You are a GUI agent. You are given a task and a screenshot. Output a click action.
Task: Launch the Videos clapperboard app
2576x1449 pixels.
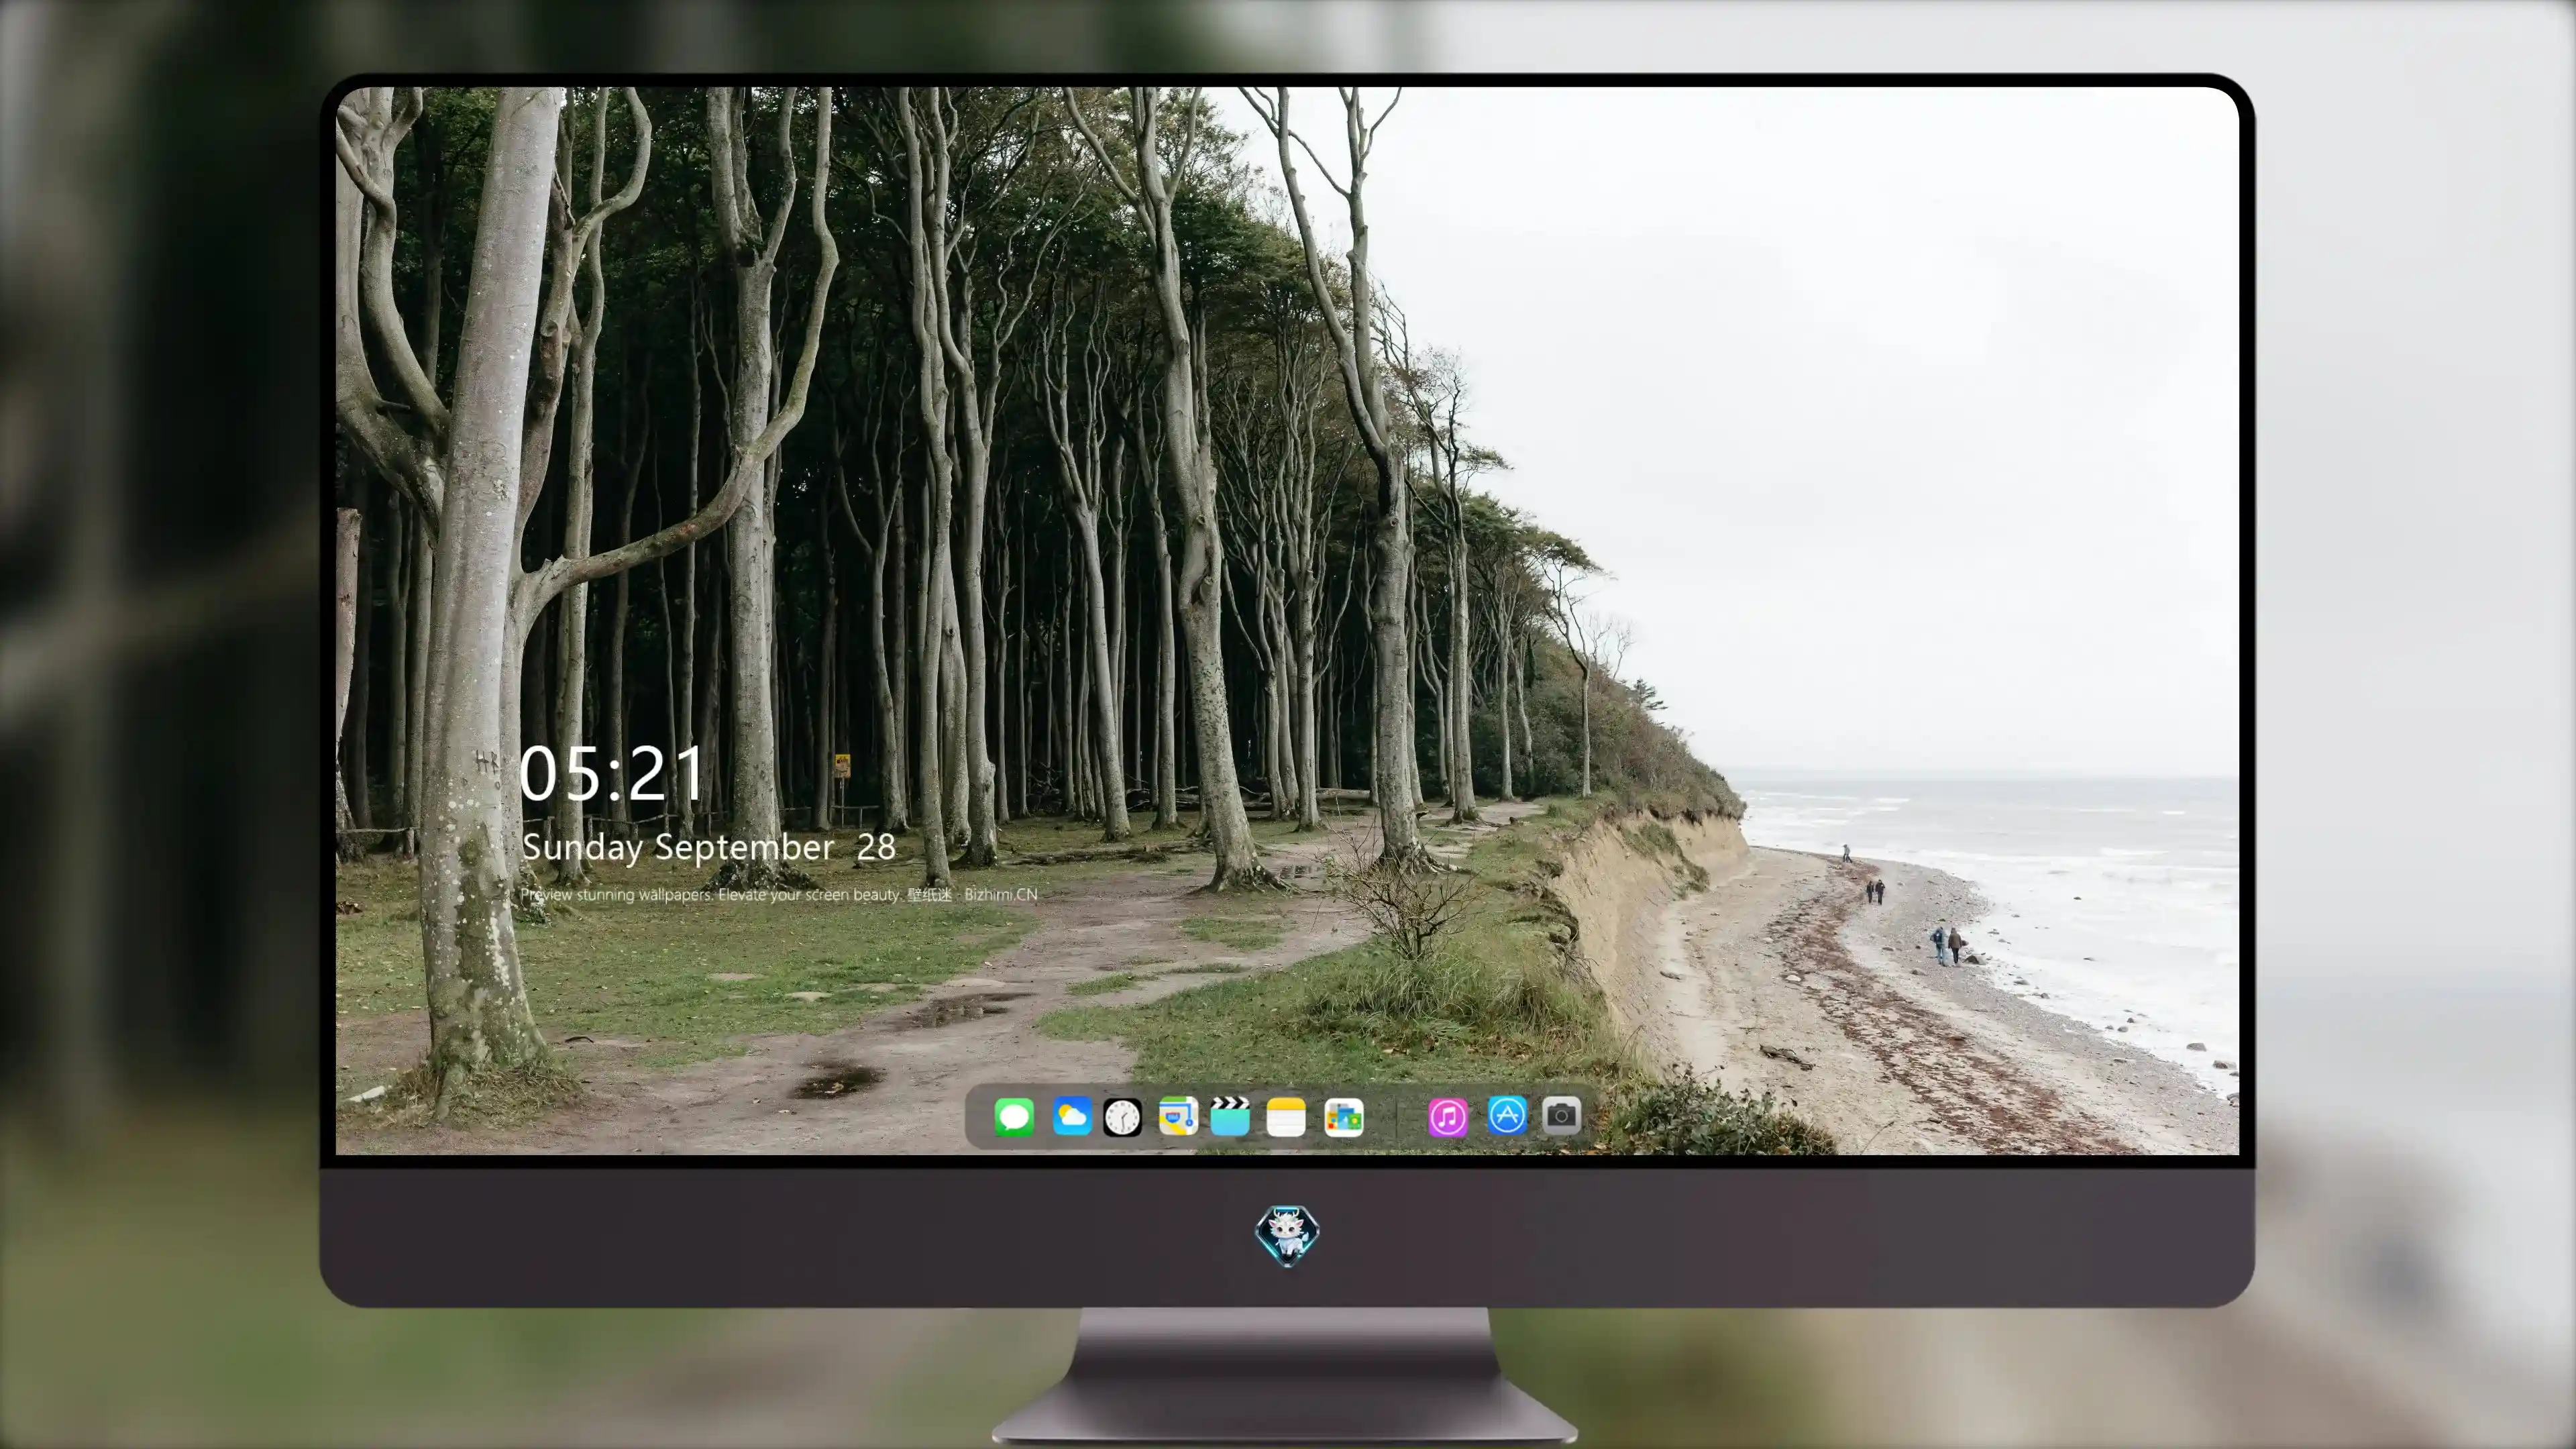click(x=1230, y=1116)
